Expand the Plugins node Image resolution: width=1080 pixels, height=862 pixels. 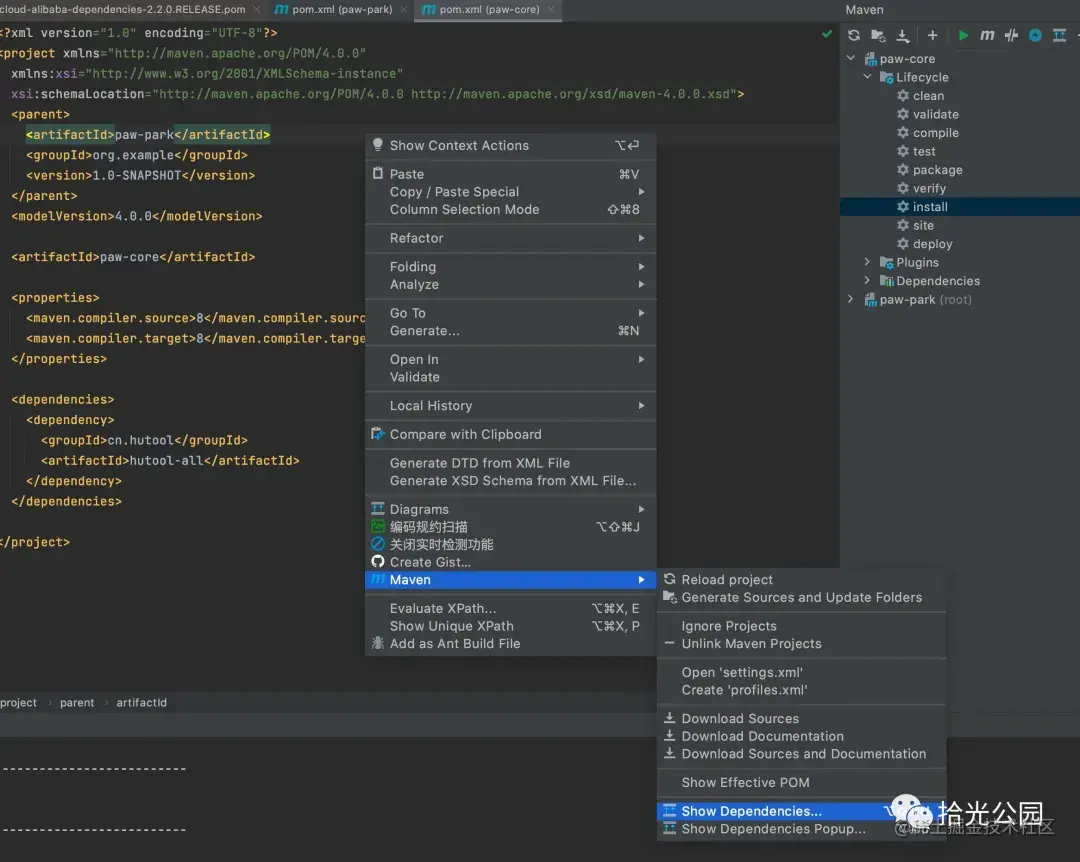point(868,262)
